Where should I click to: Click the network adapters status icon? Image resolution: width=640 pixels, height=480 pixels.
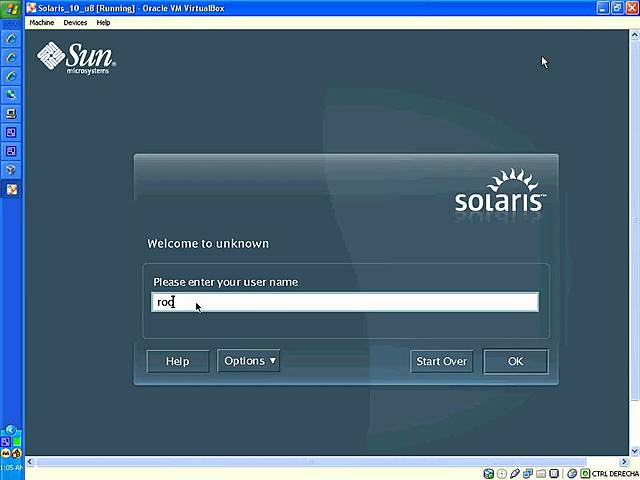click(528, 473)
